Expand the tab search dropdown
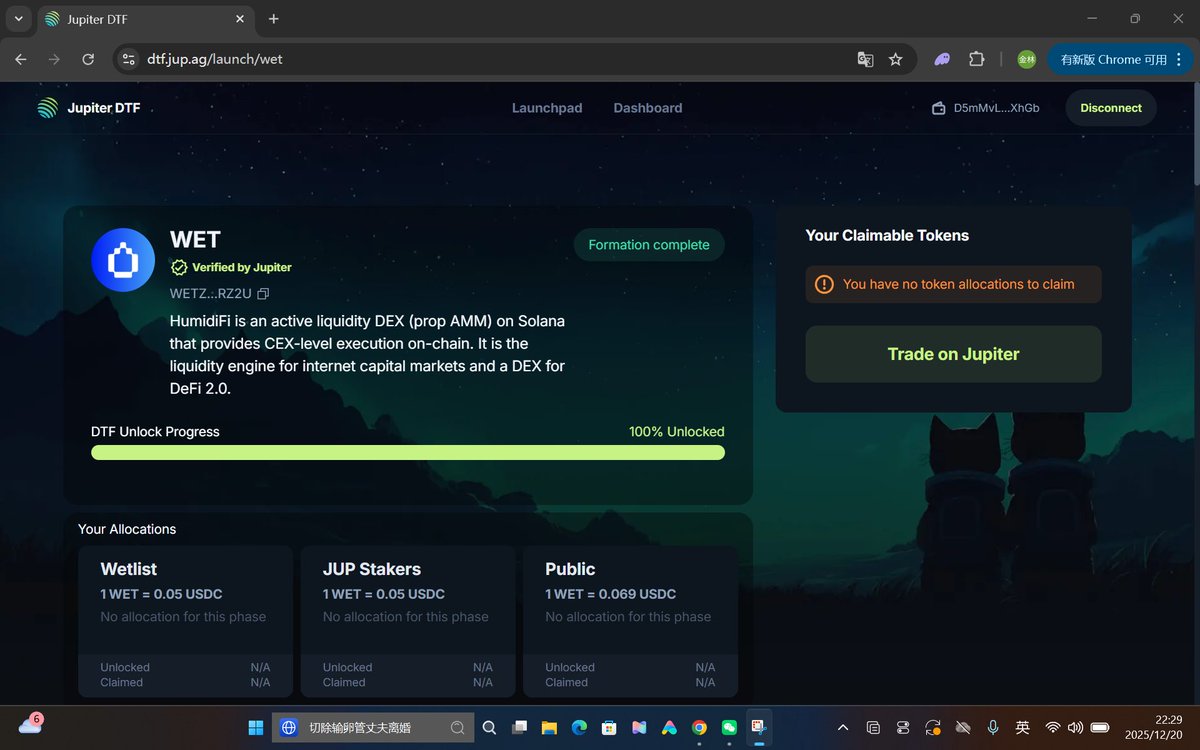This screenshot has width=1200, height=750. pyautogui.click(x=18, y=19)
